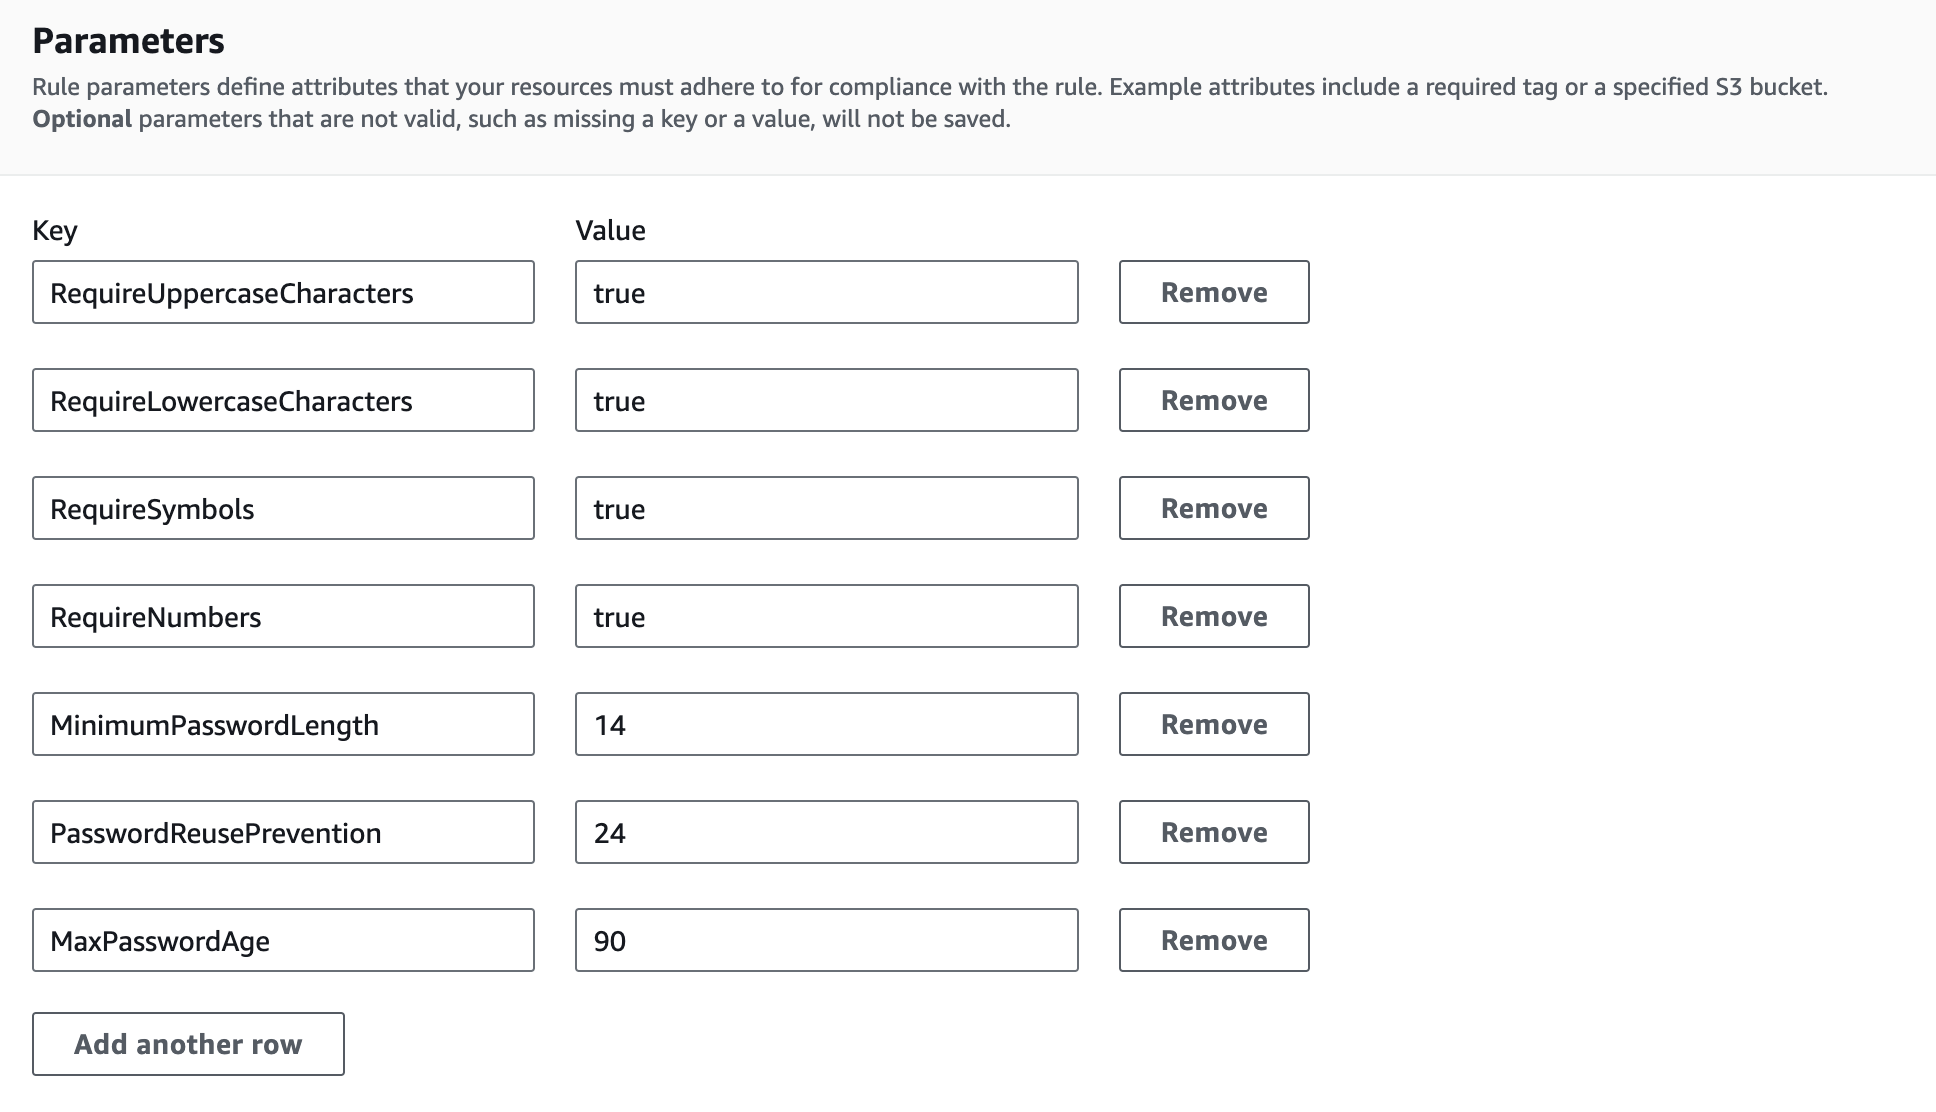Edit the RequireUppercaseCharacters value field
Screen dimensions: 1936x1112
[x=826, y=293]
